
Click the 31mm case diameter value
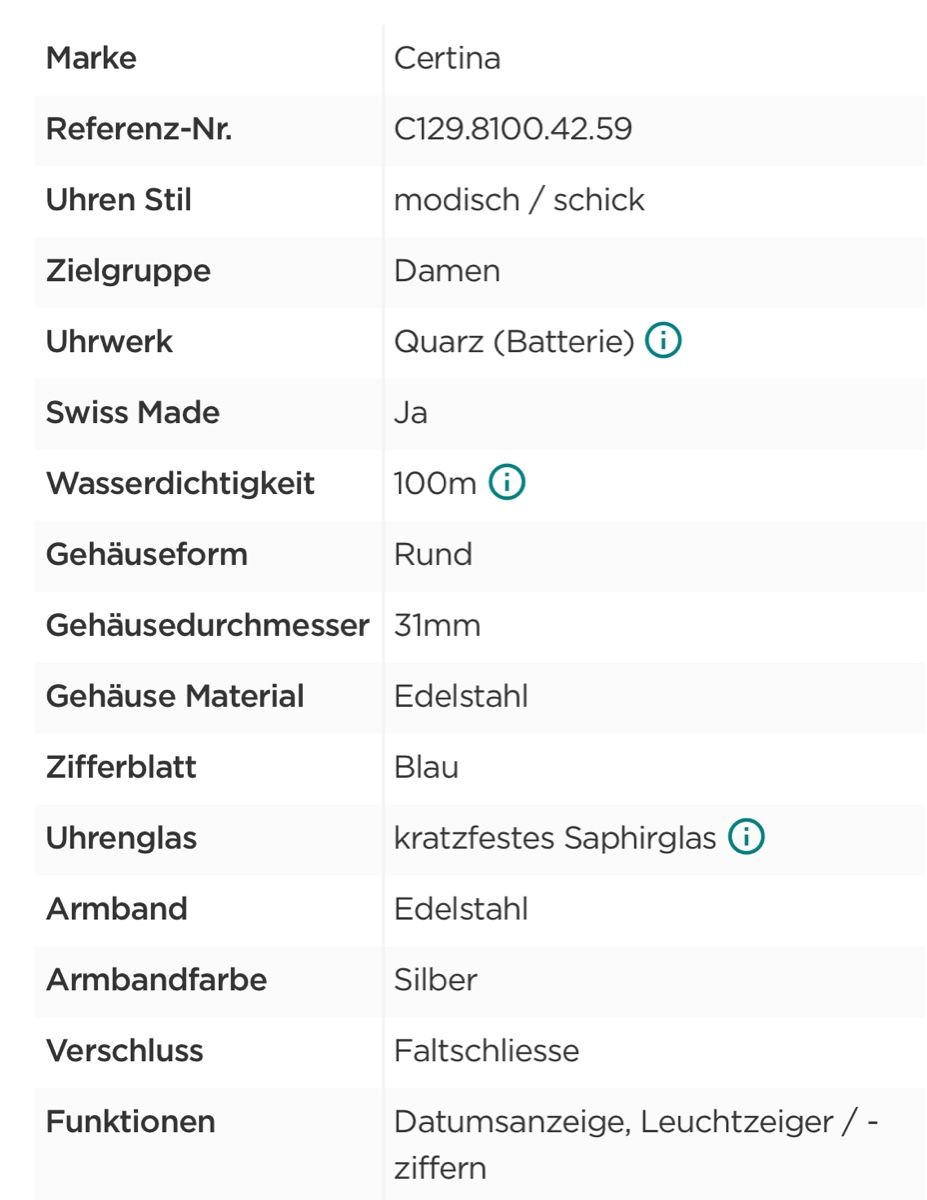click(x=437, y=626)
